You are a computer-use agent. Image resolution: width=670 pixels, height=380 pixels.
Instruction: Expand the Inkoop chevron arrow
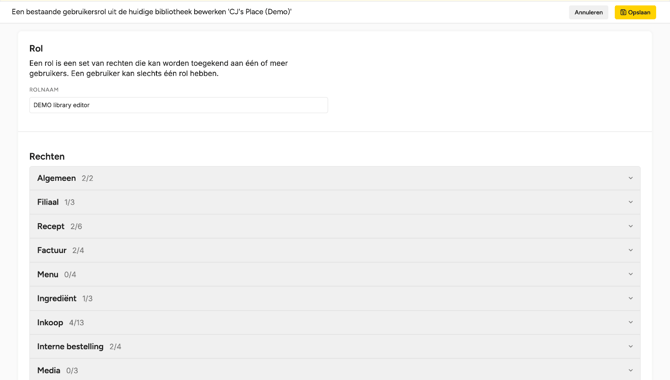tap(631, 322)
